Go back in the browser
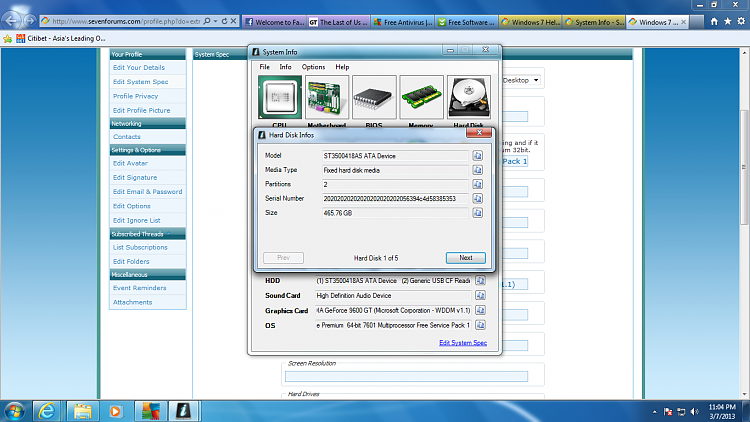 click(x=11, y=21)
